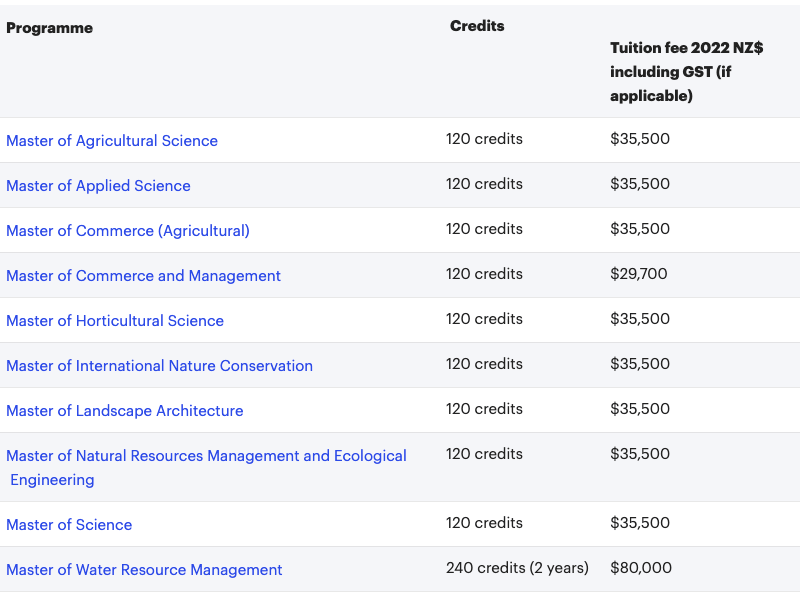This screenshot has width=808, height=598.
Task: Open the Master of Horticultural Science link
Action: coord(115,321)
